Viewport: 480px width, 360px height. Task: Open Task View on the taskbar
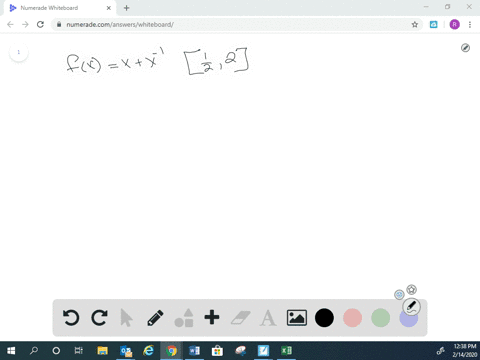(79, 350)
